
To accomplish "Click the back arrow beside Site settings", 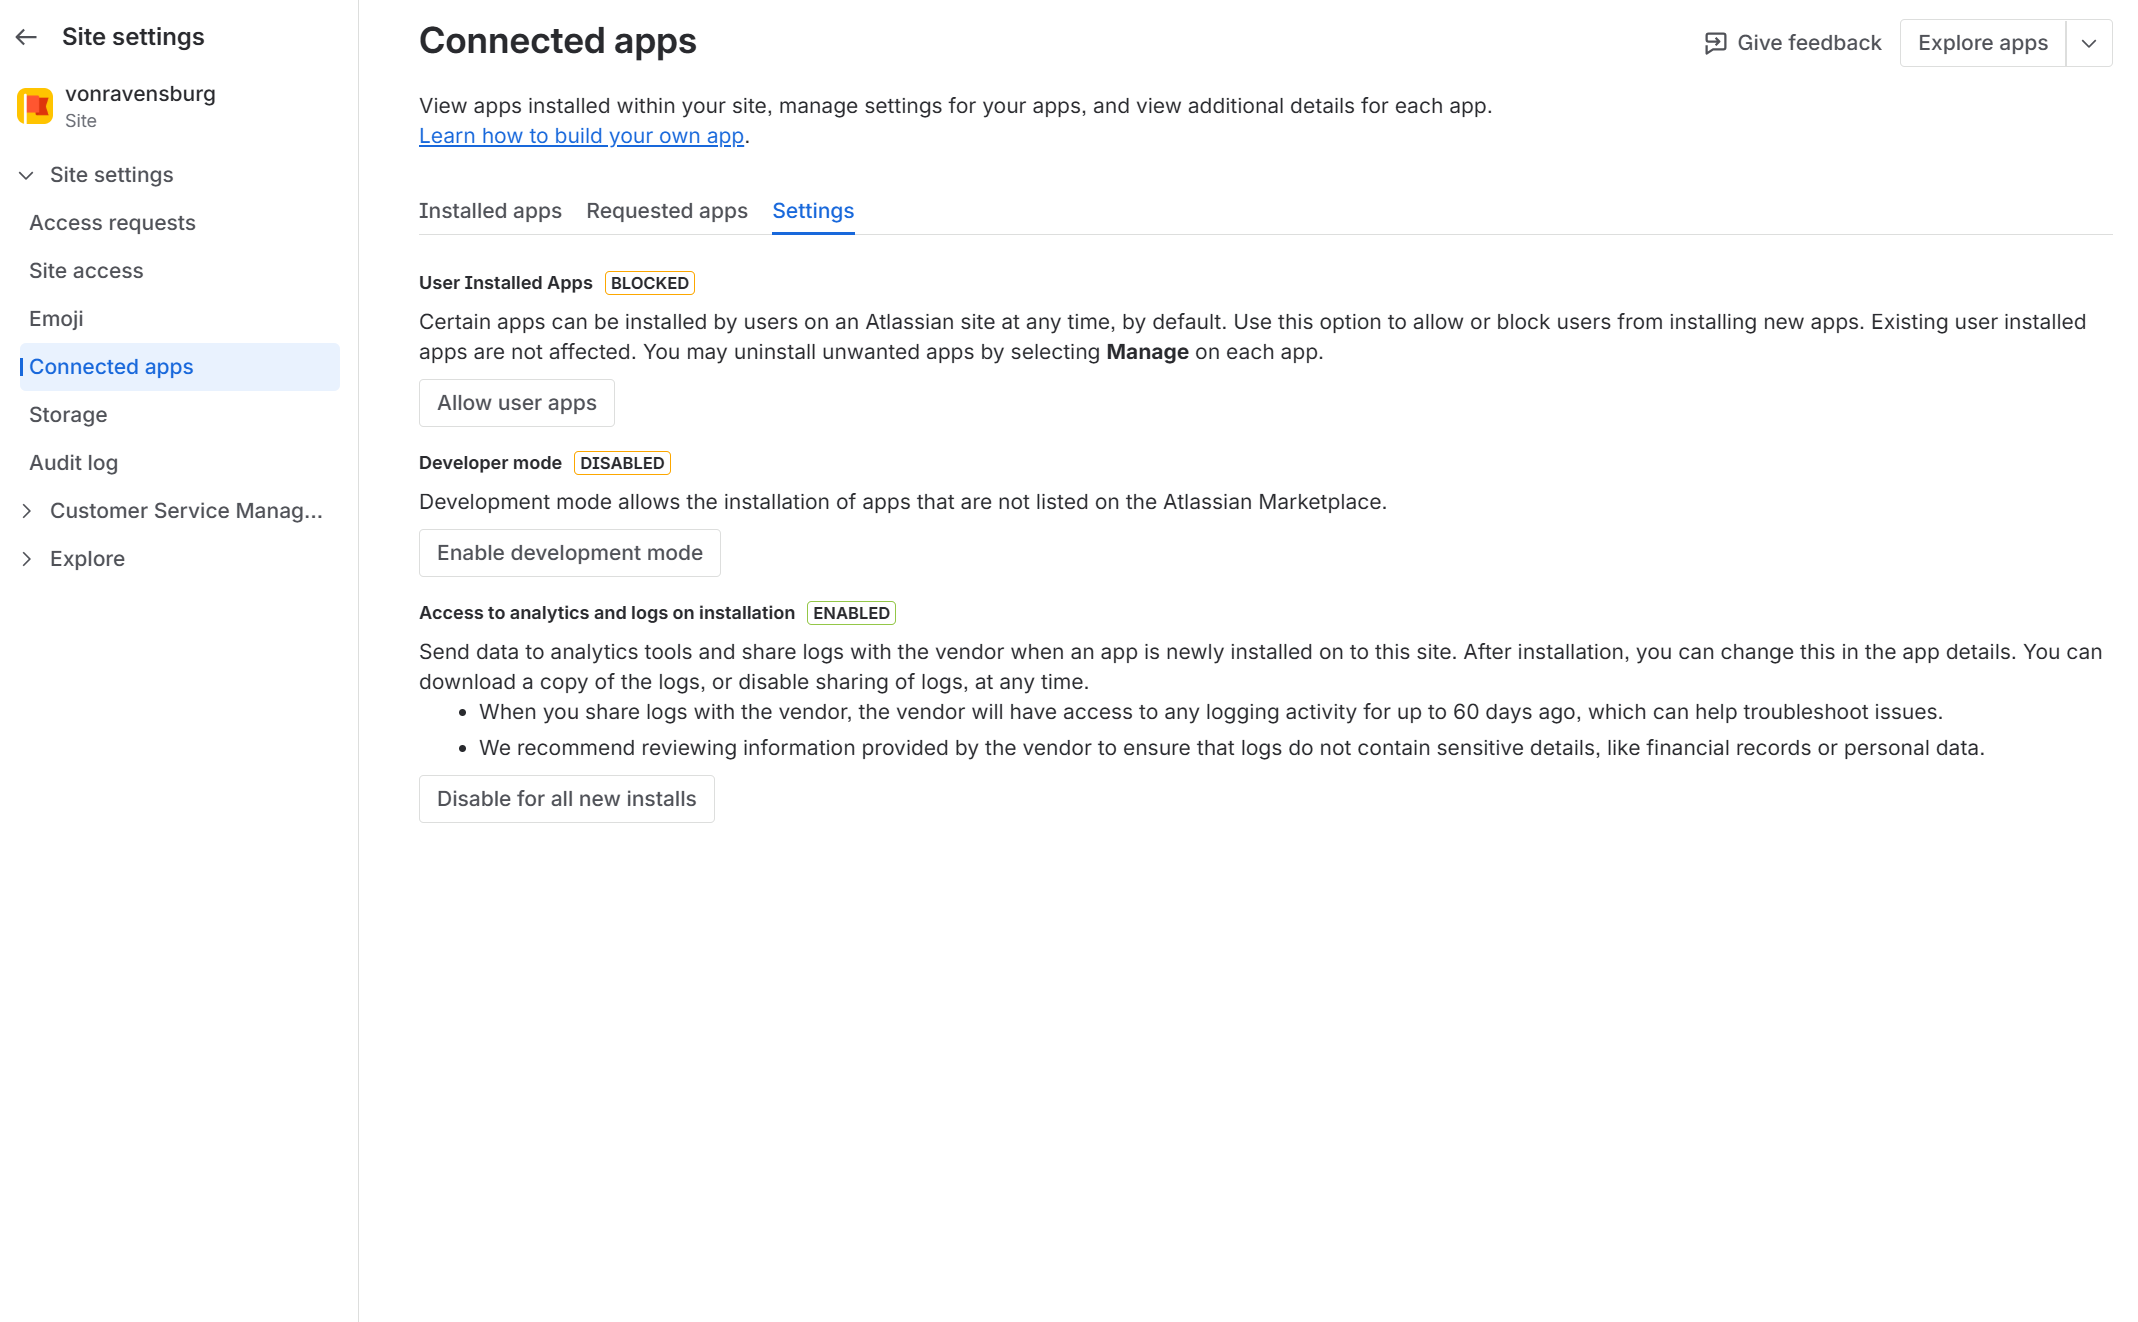I will tap(27, 38).
